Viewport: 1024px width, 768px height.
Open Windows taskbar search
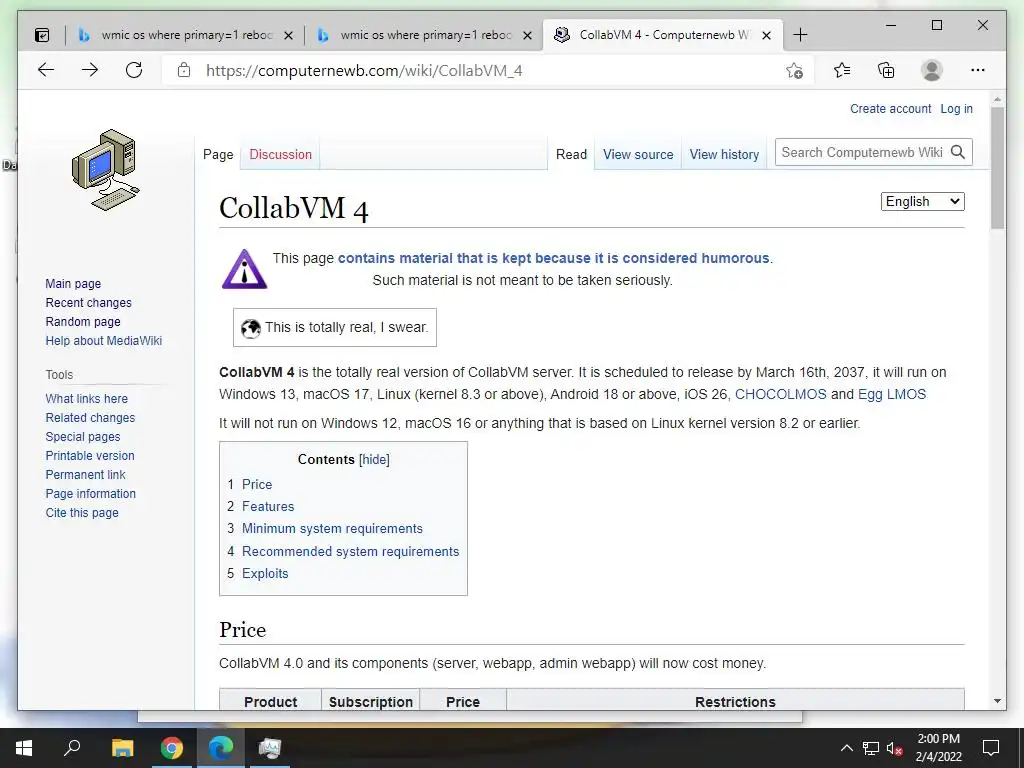[72, 747]
